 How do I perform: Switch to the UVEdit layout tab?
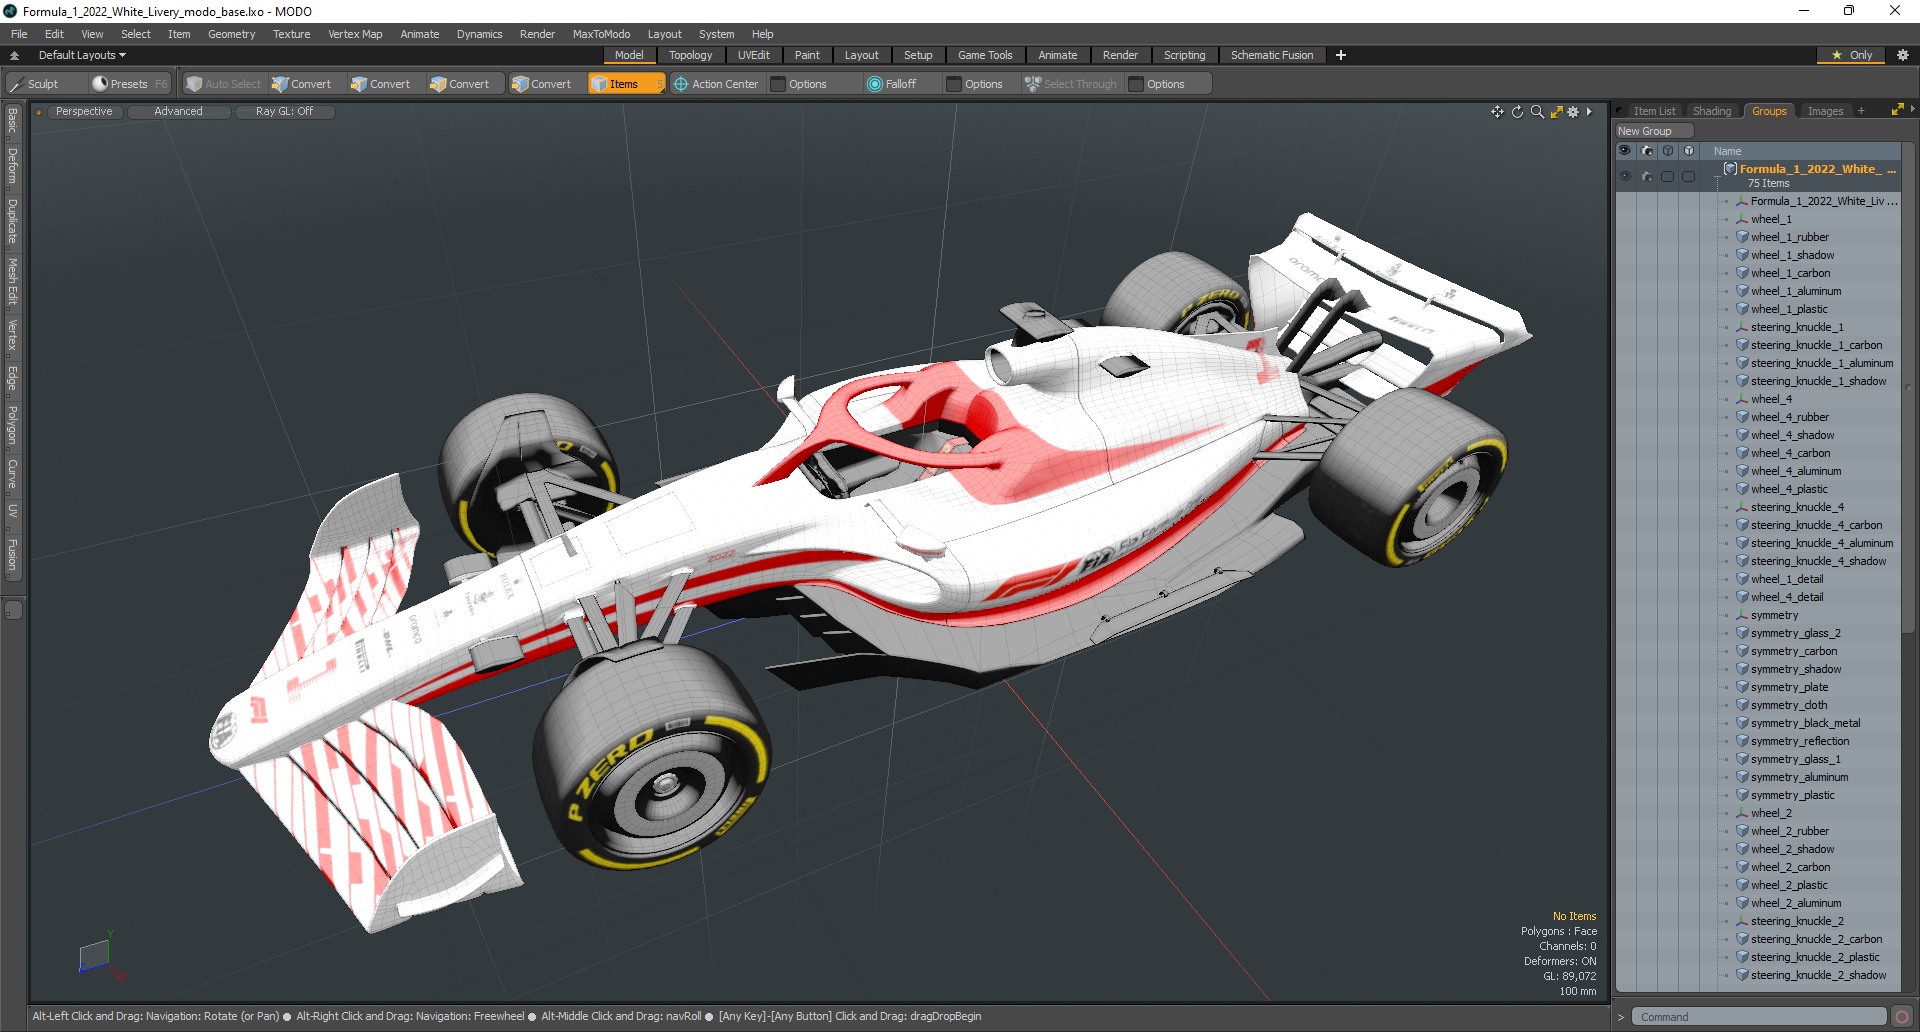pyautogui.click(x=753, y=55)
